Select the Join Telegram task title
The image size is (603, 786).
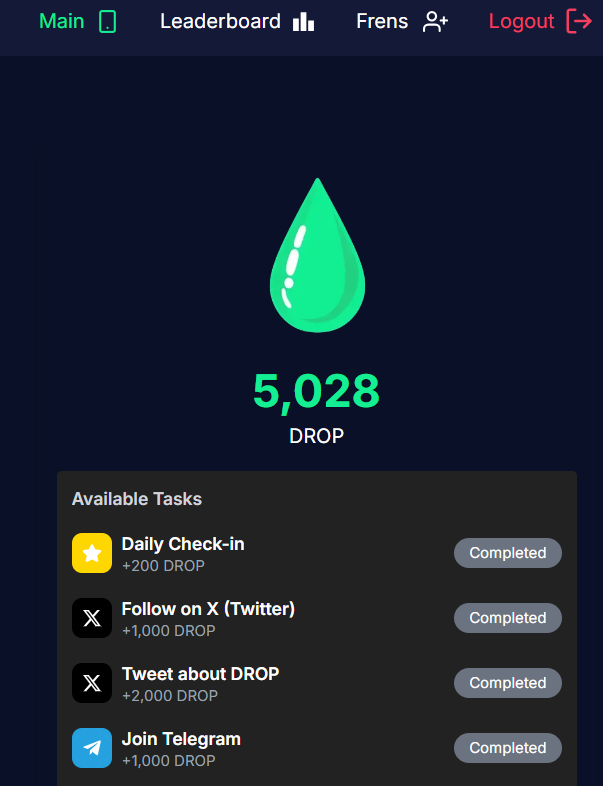[181, 739]
